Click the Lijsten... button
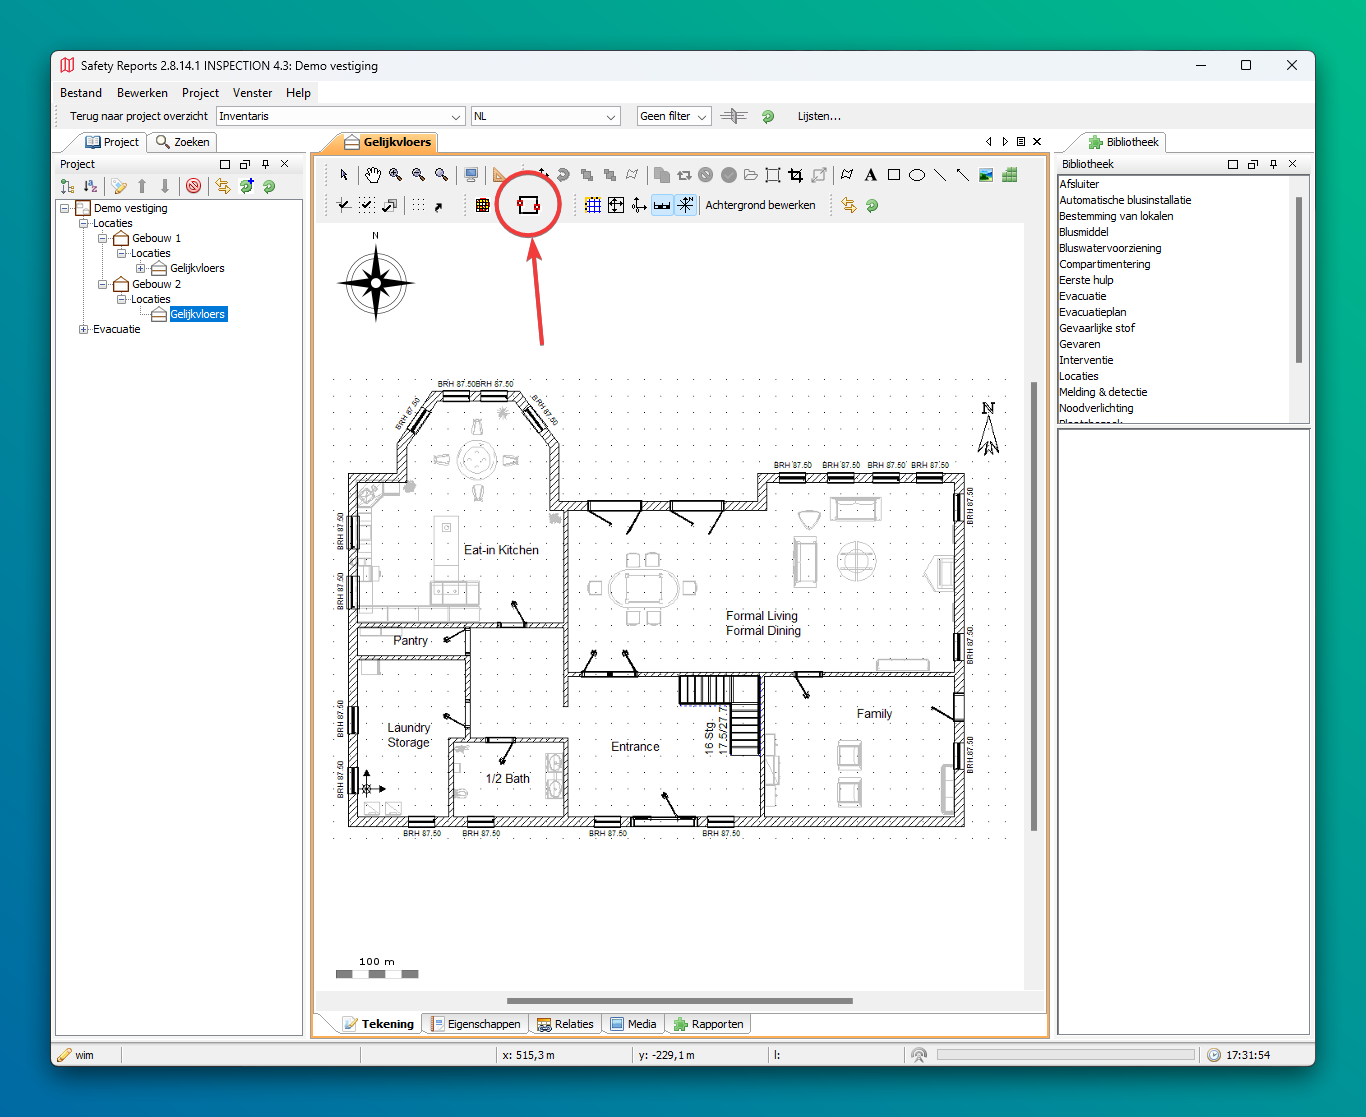Screen dimensions: 1366x1117 click(819, 116)
